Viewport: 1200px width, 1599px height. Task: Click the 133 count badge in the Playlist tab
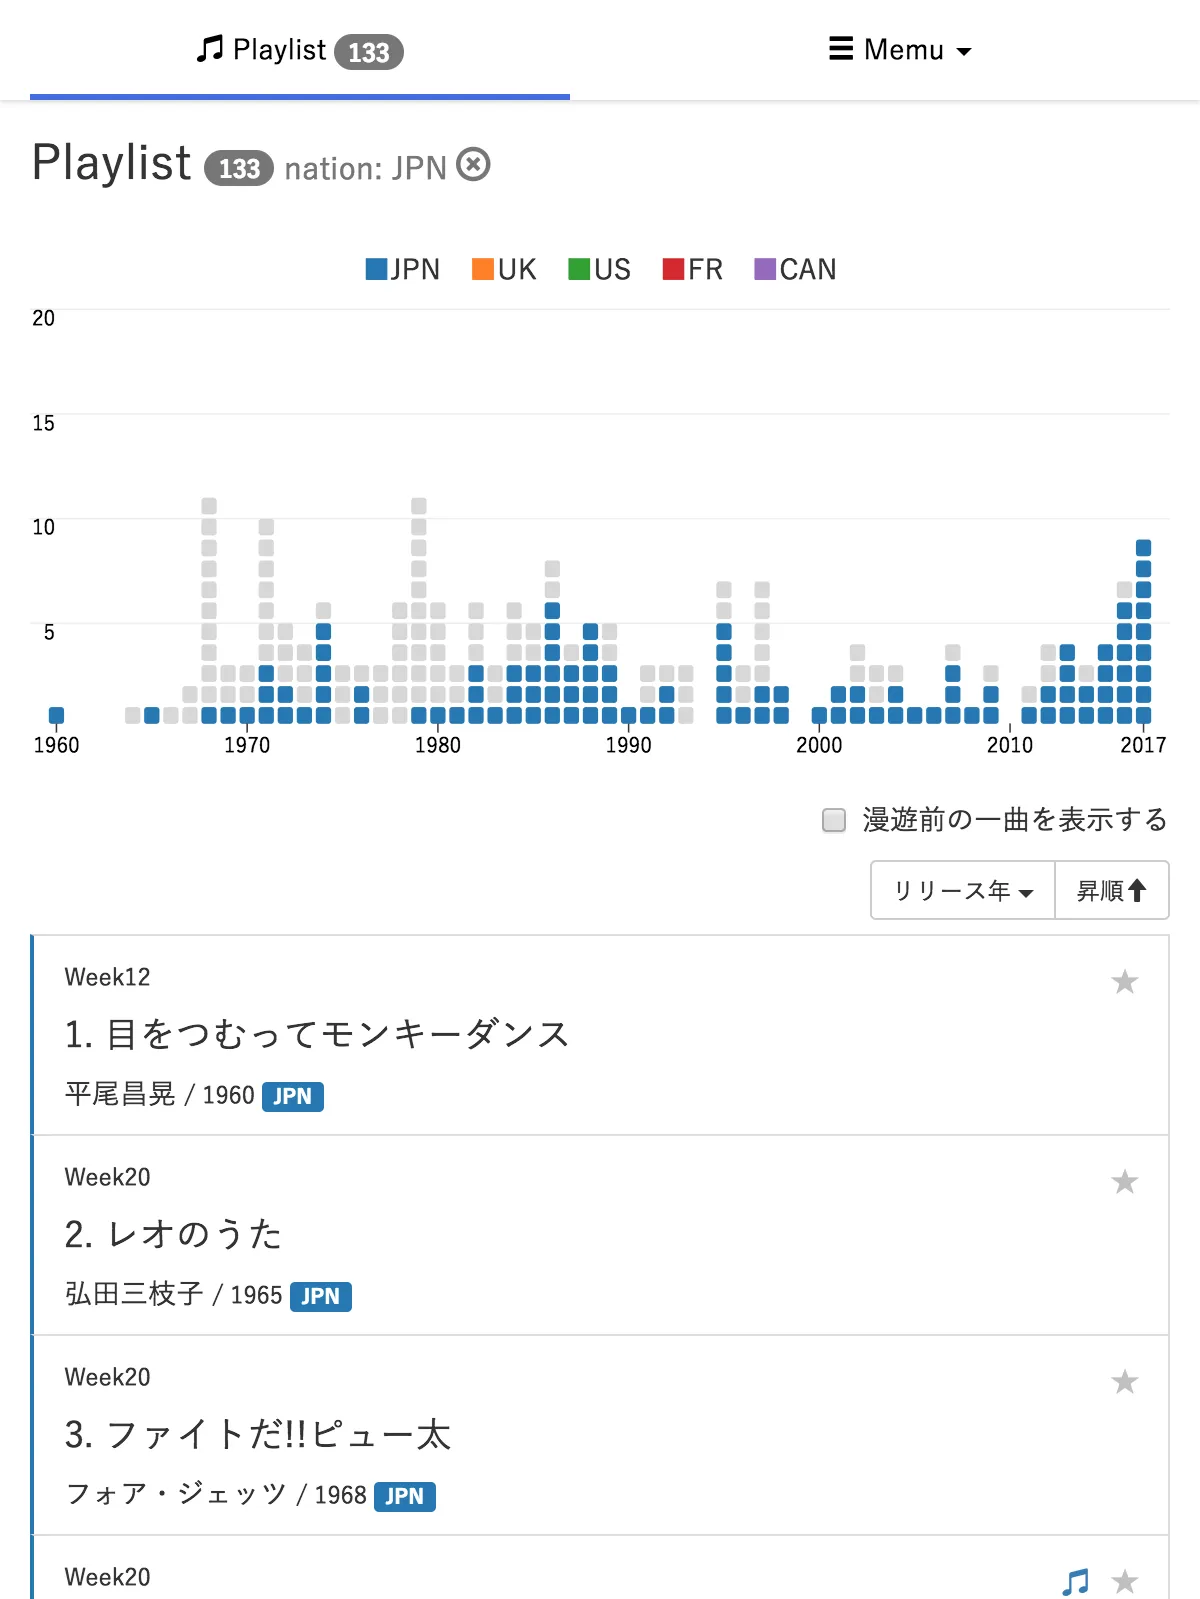click(368, 52)
